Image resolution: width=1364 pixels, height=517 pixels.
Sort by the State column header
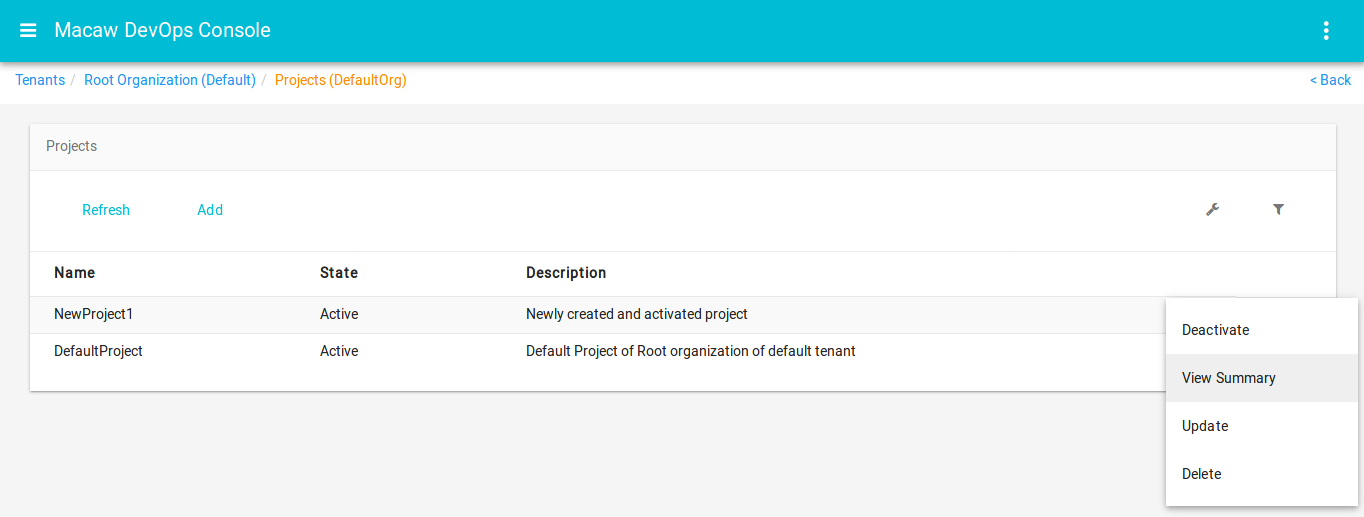click(338, 273)
